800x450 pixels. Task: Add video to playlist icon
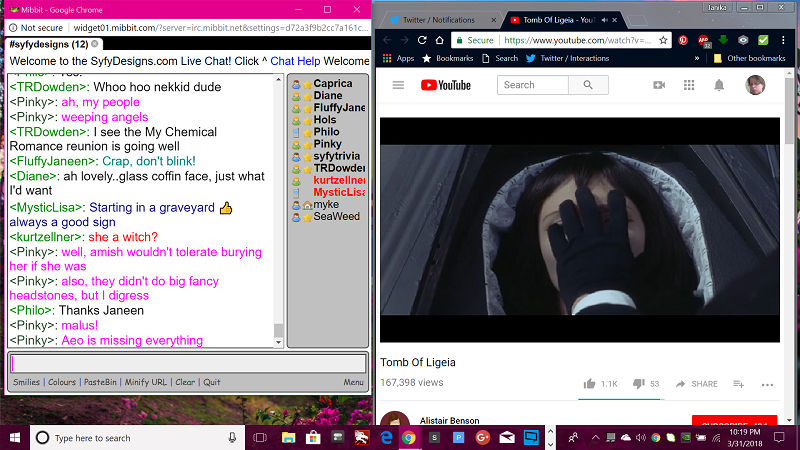[738, 384]
